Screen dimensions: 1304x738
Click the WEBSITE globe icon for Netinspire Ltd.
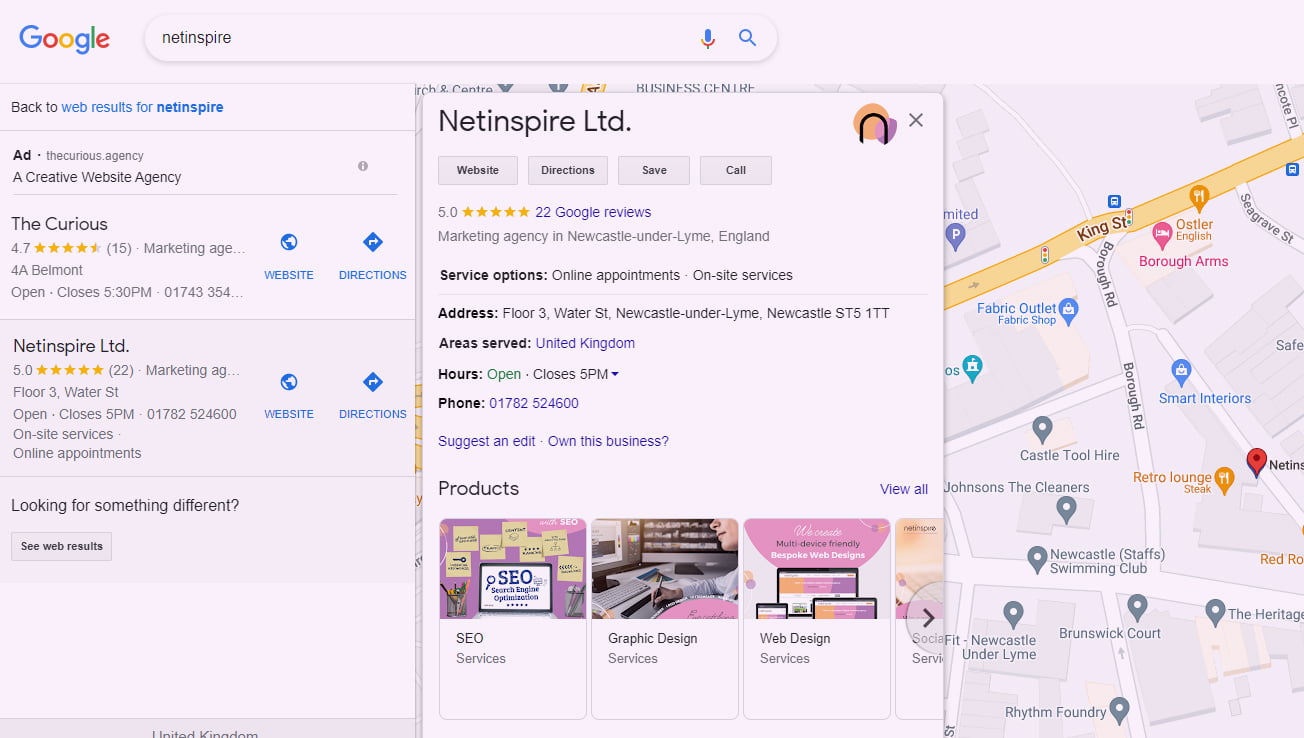(x=289, y=381)
